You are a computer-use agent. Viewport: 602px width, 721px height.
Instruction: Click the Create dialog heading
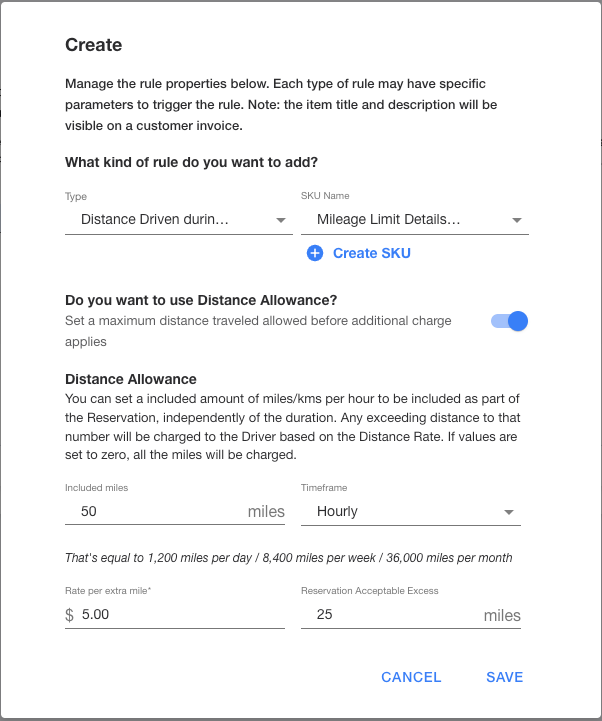[x=94, y=45]
